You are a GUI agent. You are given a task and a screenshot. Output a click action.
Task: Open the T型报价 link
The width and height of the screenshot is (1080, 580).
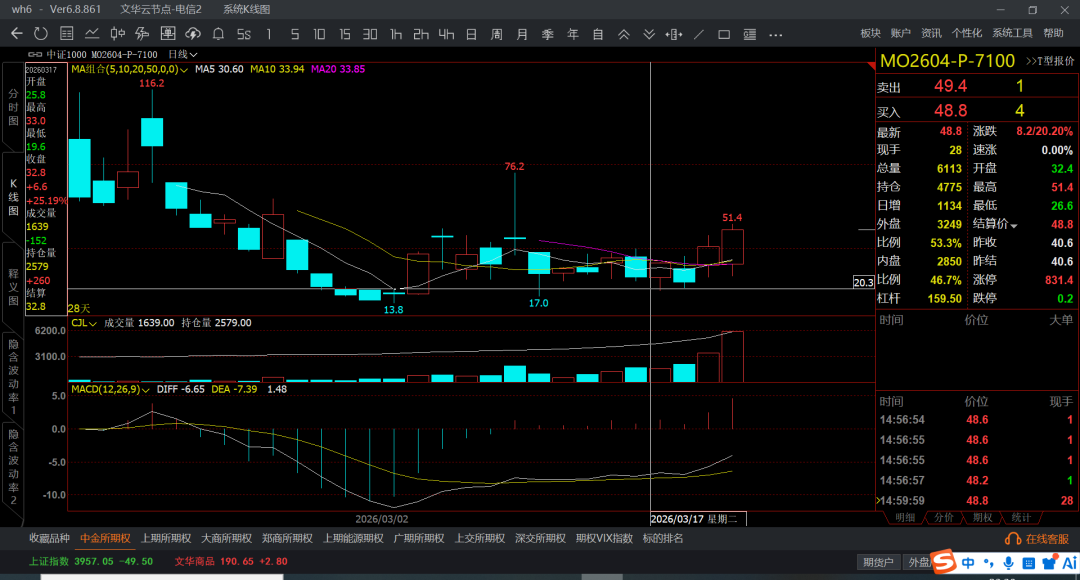1050,61
